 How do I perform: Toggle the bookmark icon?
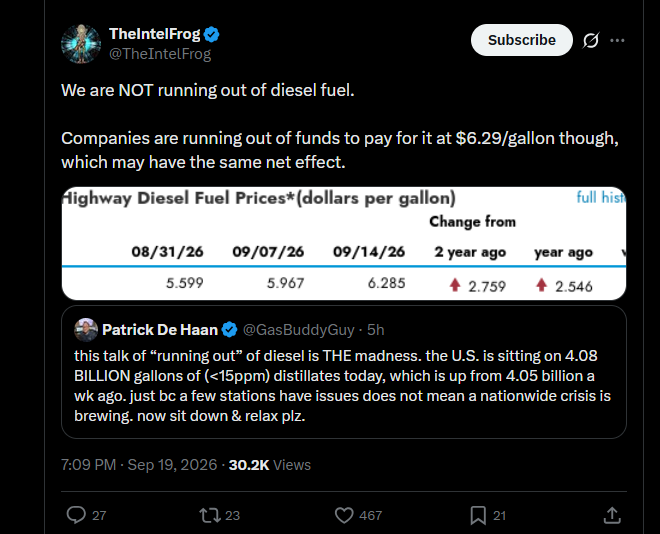(x=478, y=515)
